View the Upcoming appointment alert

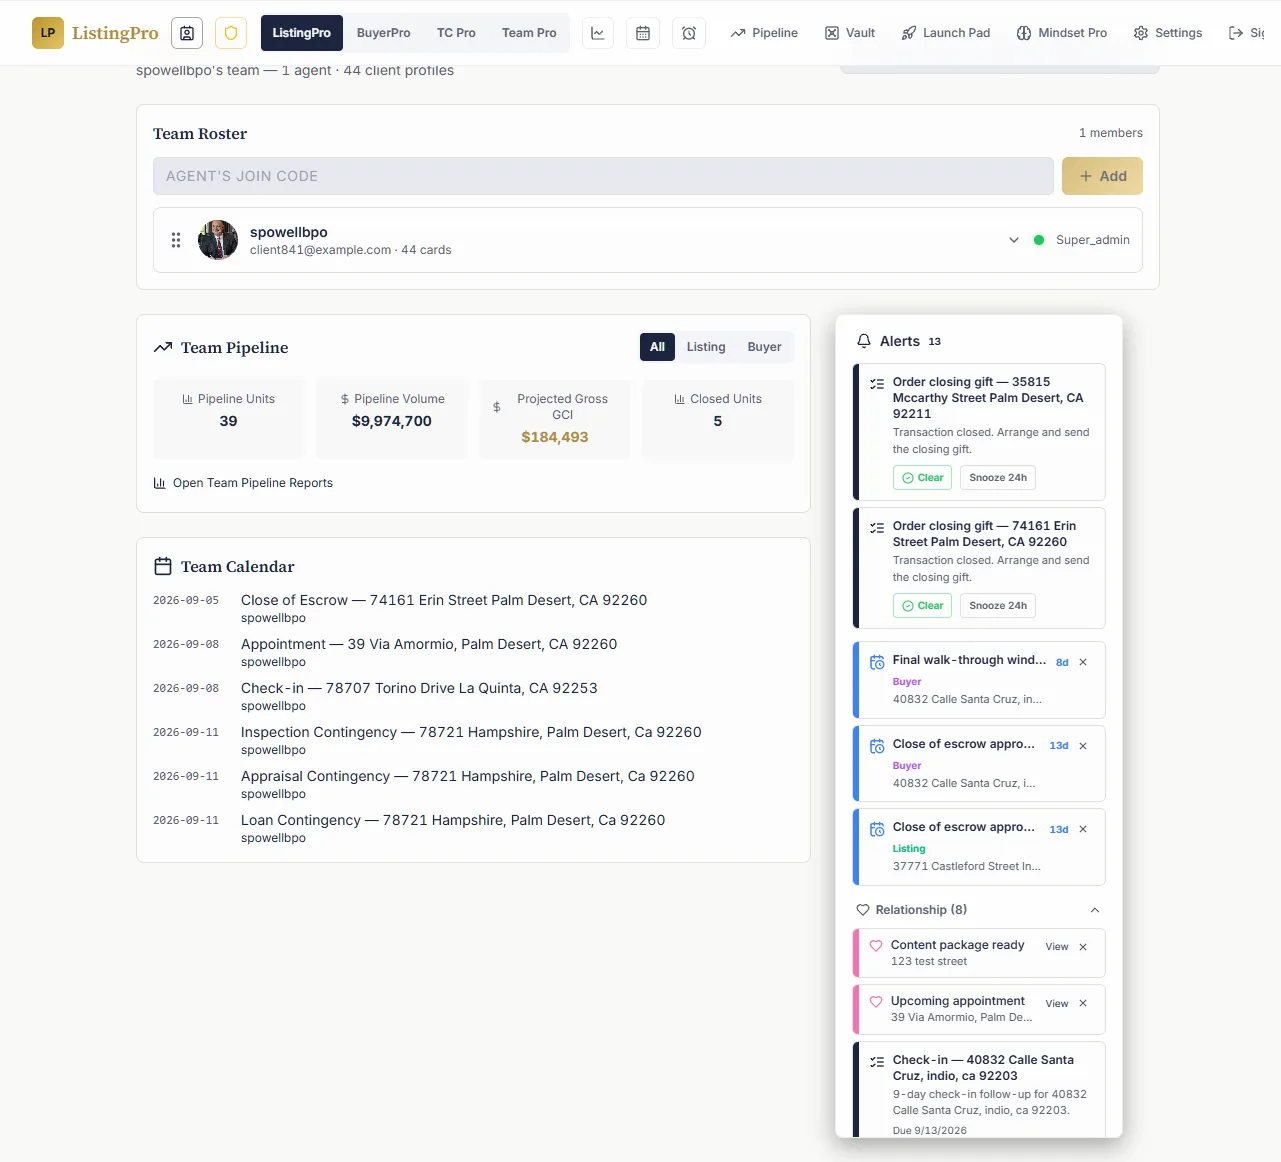click(1057, 1003)
